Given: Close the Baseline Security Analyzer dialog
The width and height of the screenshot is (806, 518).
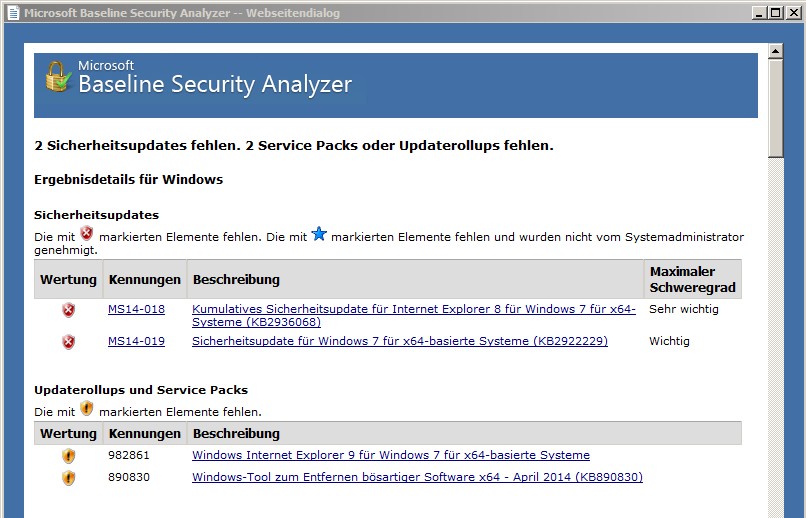Looking at the screenshot, I should click(792, 13).
